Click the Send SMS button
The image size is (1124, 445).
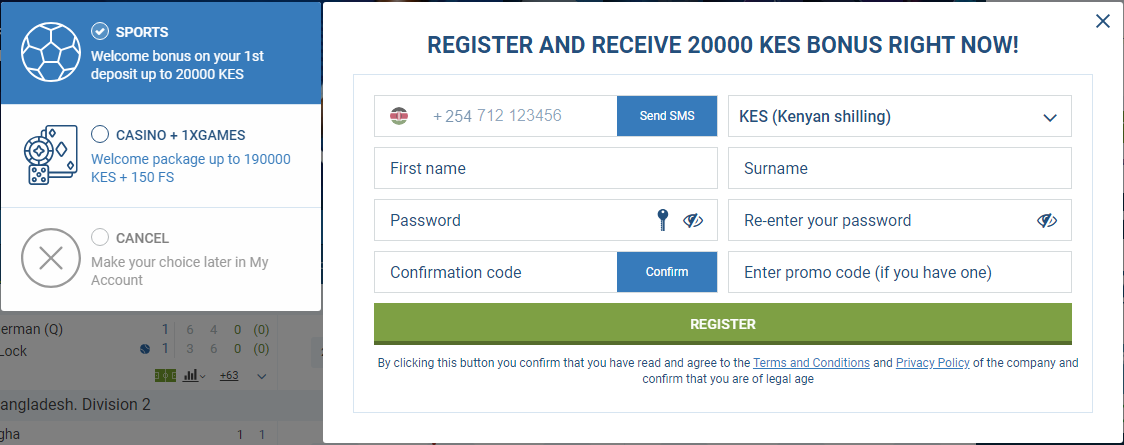click(667, 116)
